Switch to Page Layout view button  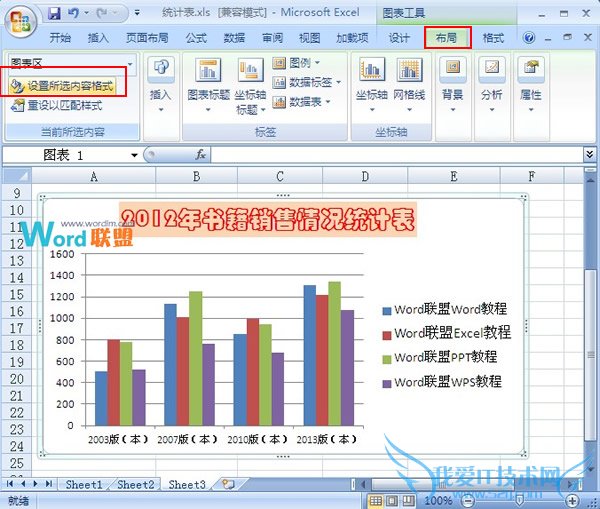click(392, 501)
